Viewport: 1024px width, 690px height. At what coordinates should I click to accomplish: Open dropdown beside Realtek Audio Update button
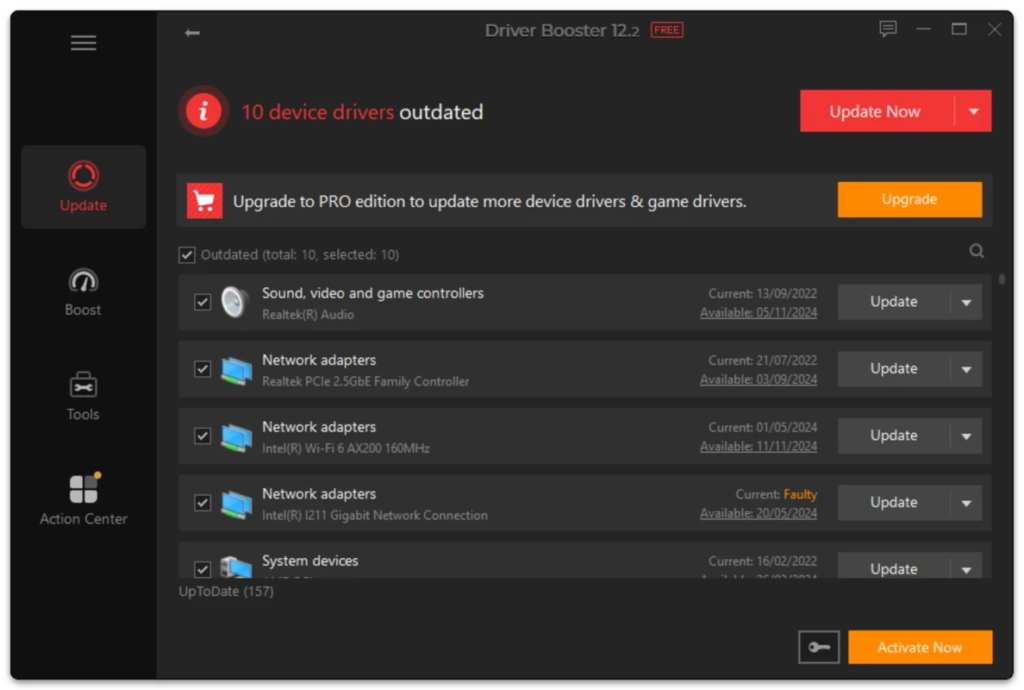coord(966,303)
